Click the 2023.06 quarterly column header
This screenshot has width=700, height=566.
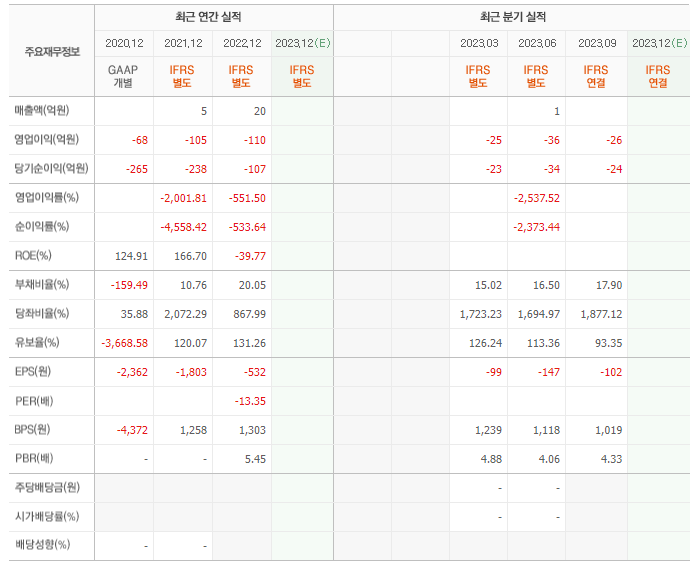[x=537, y=43]
